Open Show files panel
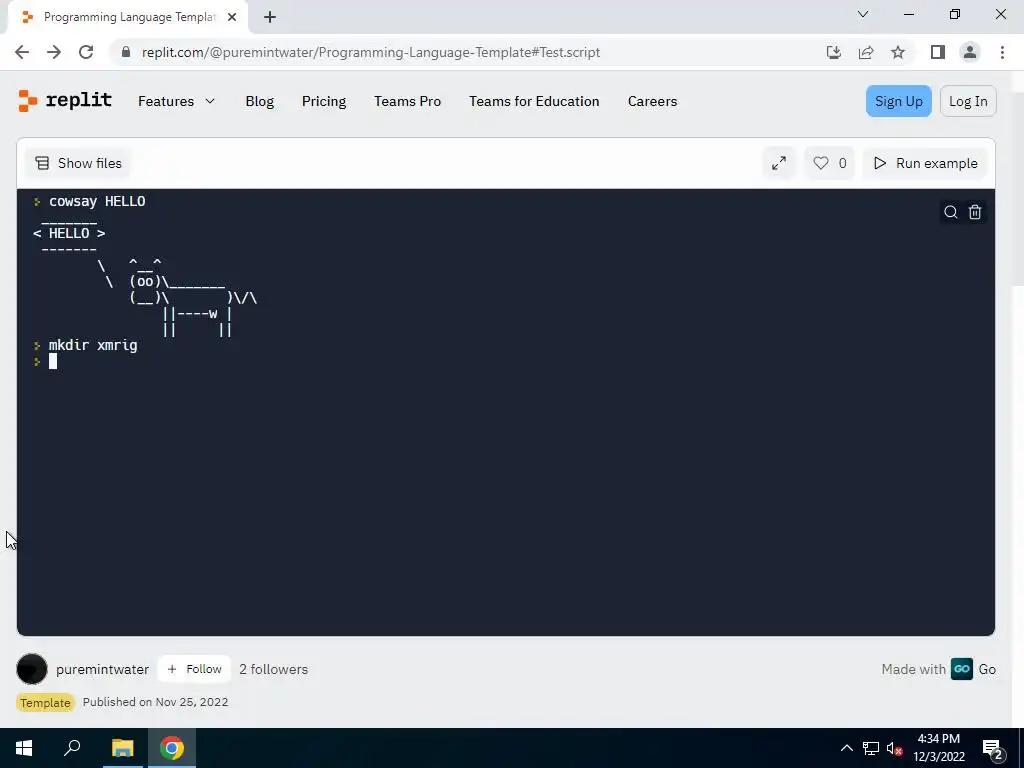1024x768 pixels. coord(78,163)
